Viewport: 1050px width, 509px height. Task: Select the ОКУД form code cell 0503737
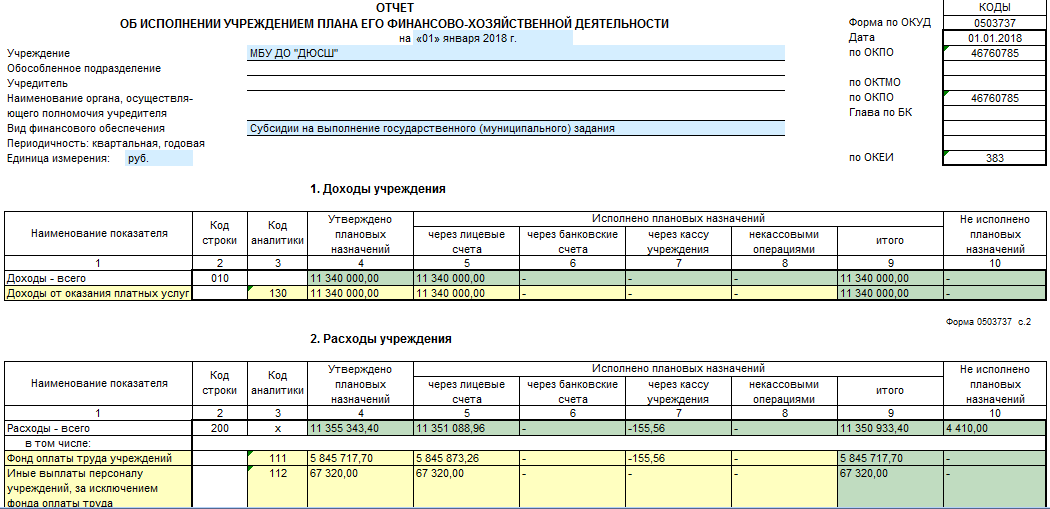[x=994, y=22]
